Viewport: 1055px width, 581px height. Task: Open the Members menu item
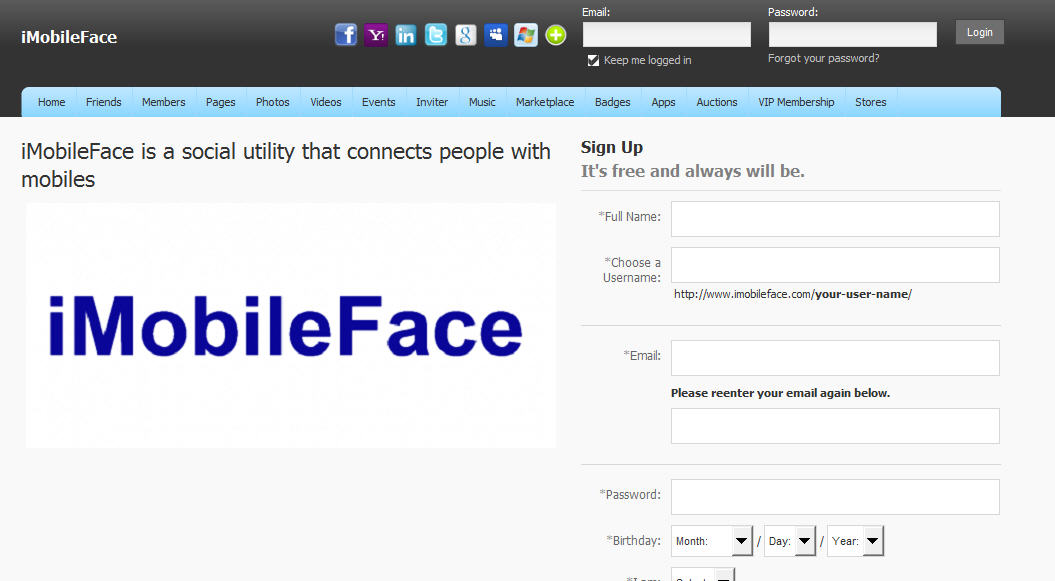[x=163, y=102]
